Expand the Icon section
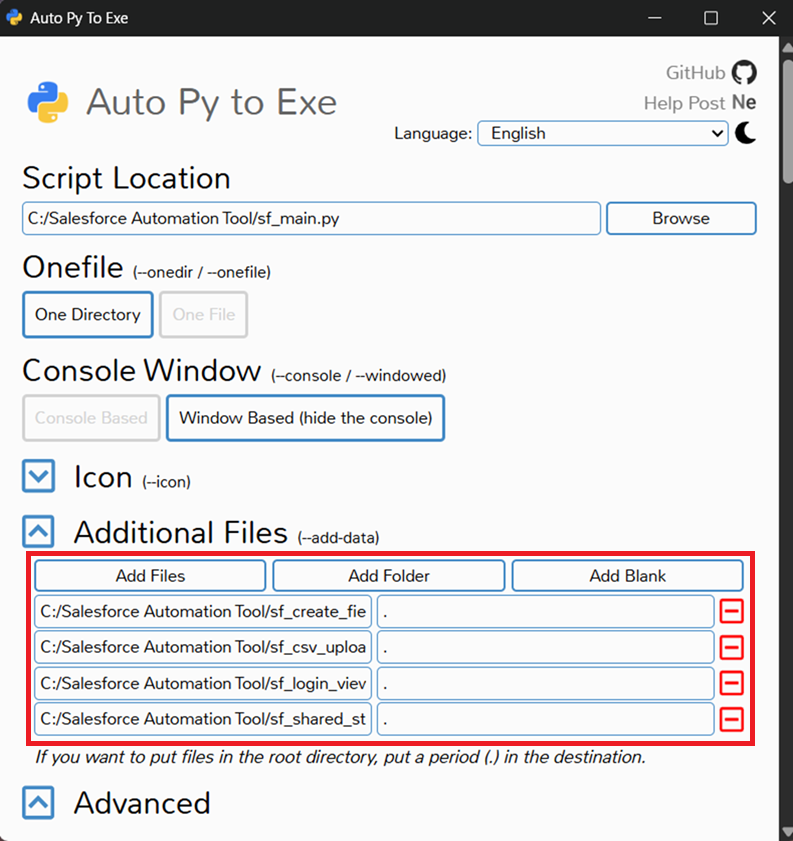 [39, 477]
